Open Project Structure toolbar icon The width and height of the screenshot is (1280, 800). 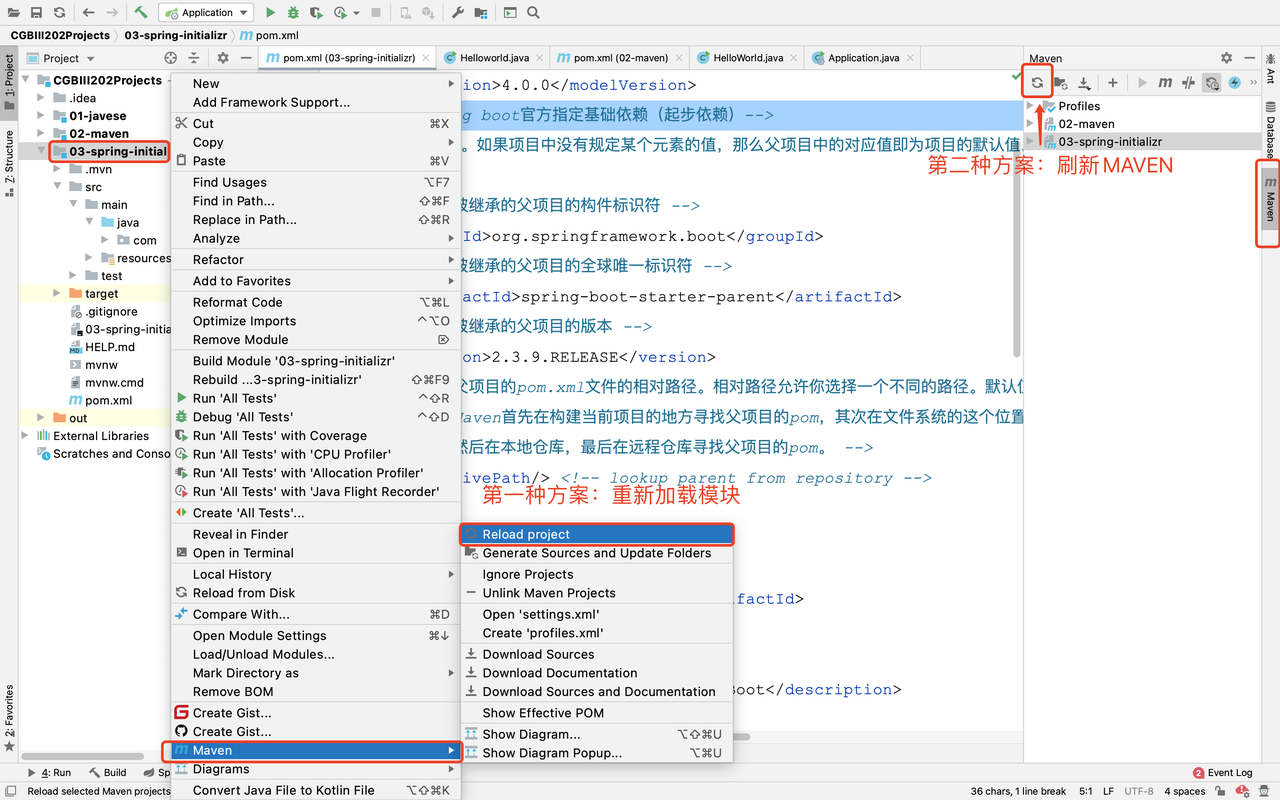[x=481, y=13]
